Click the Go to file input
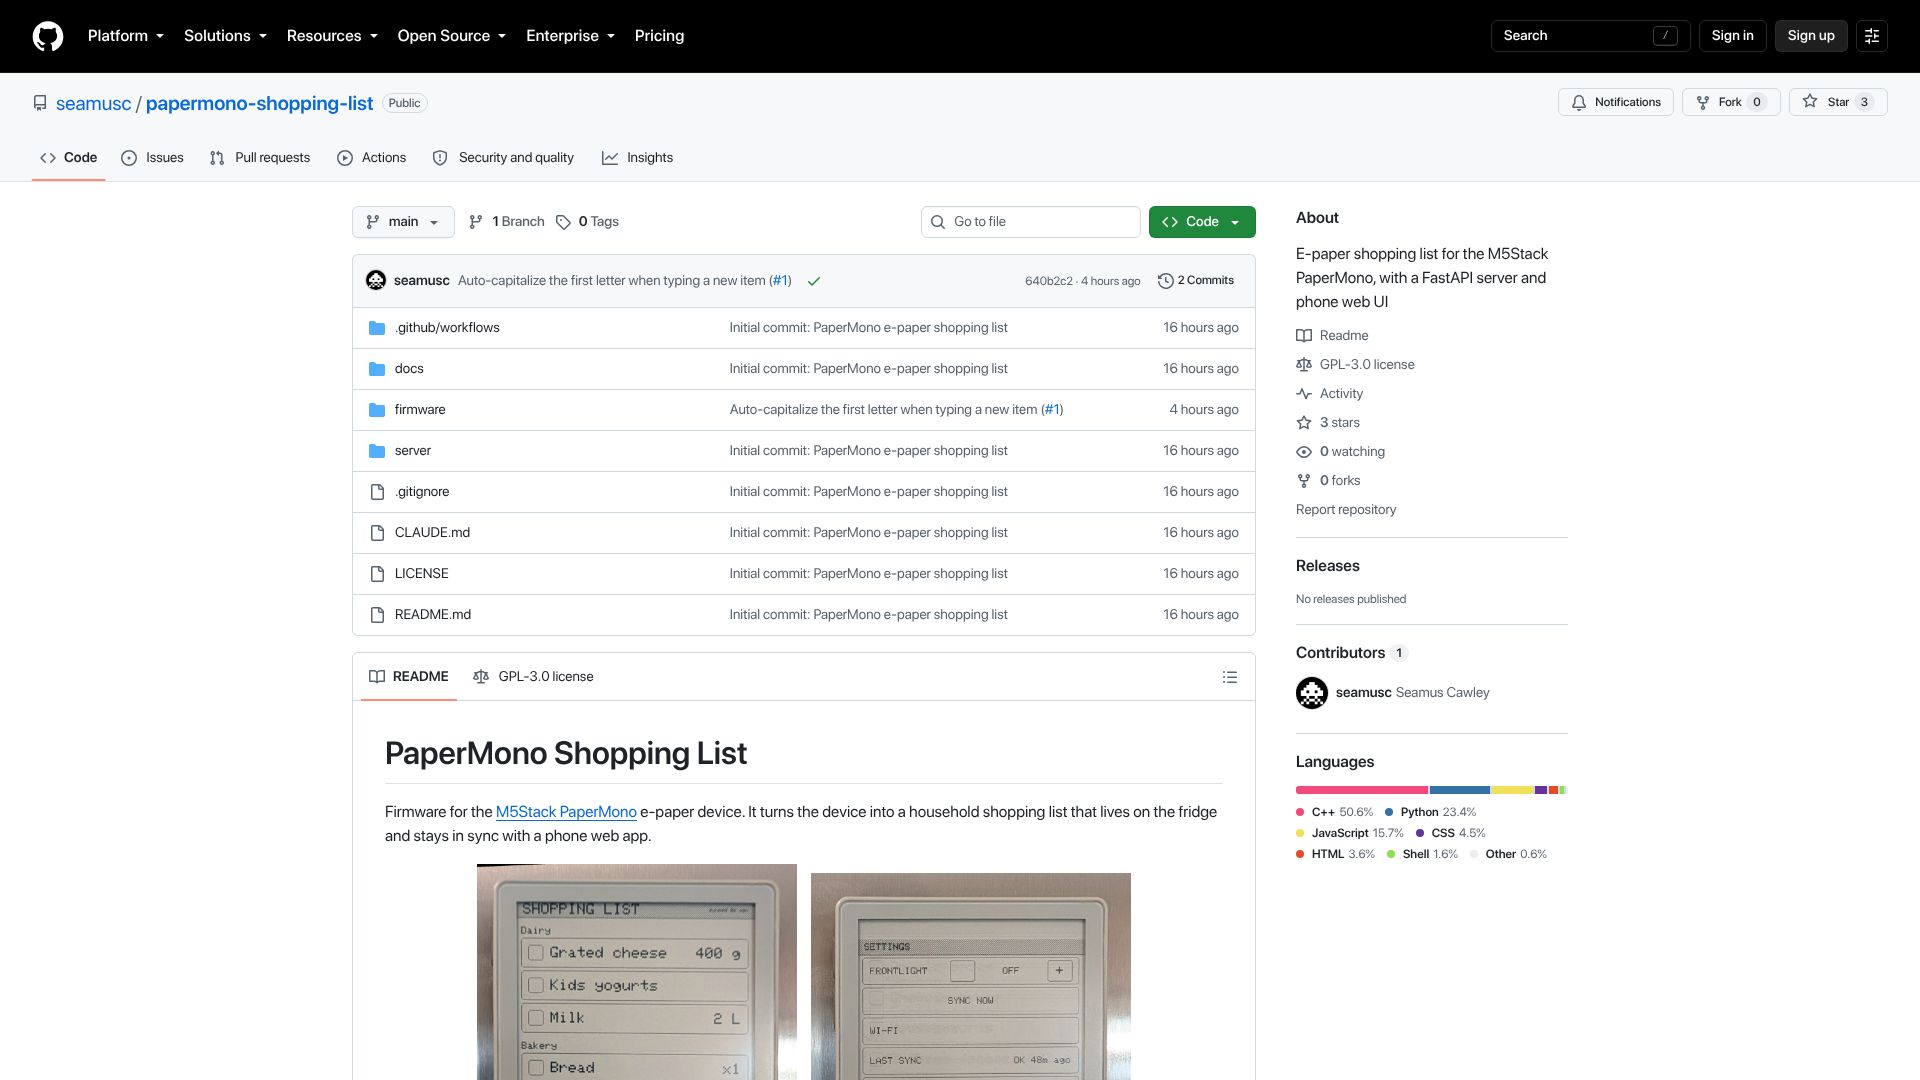 [x=1030, y=222]
